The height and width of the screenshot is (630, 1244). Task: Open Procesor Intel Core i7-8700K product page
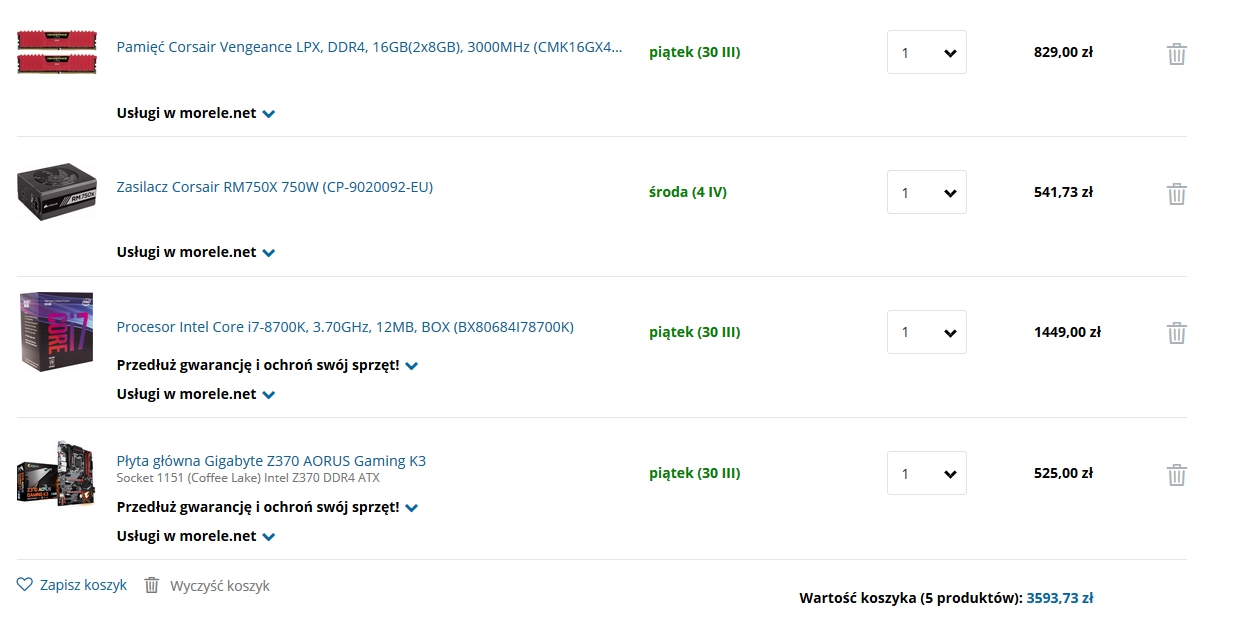pos(345,327)
